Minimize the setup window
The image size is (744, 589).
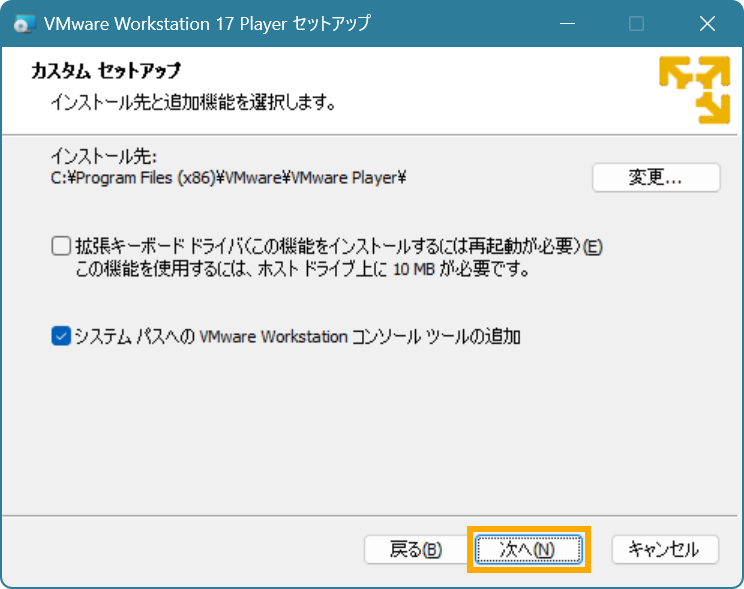[567, 24]
